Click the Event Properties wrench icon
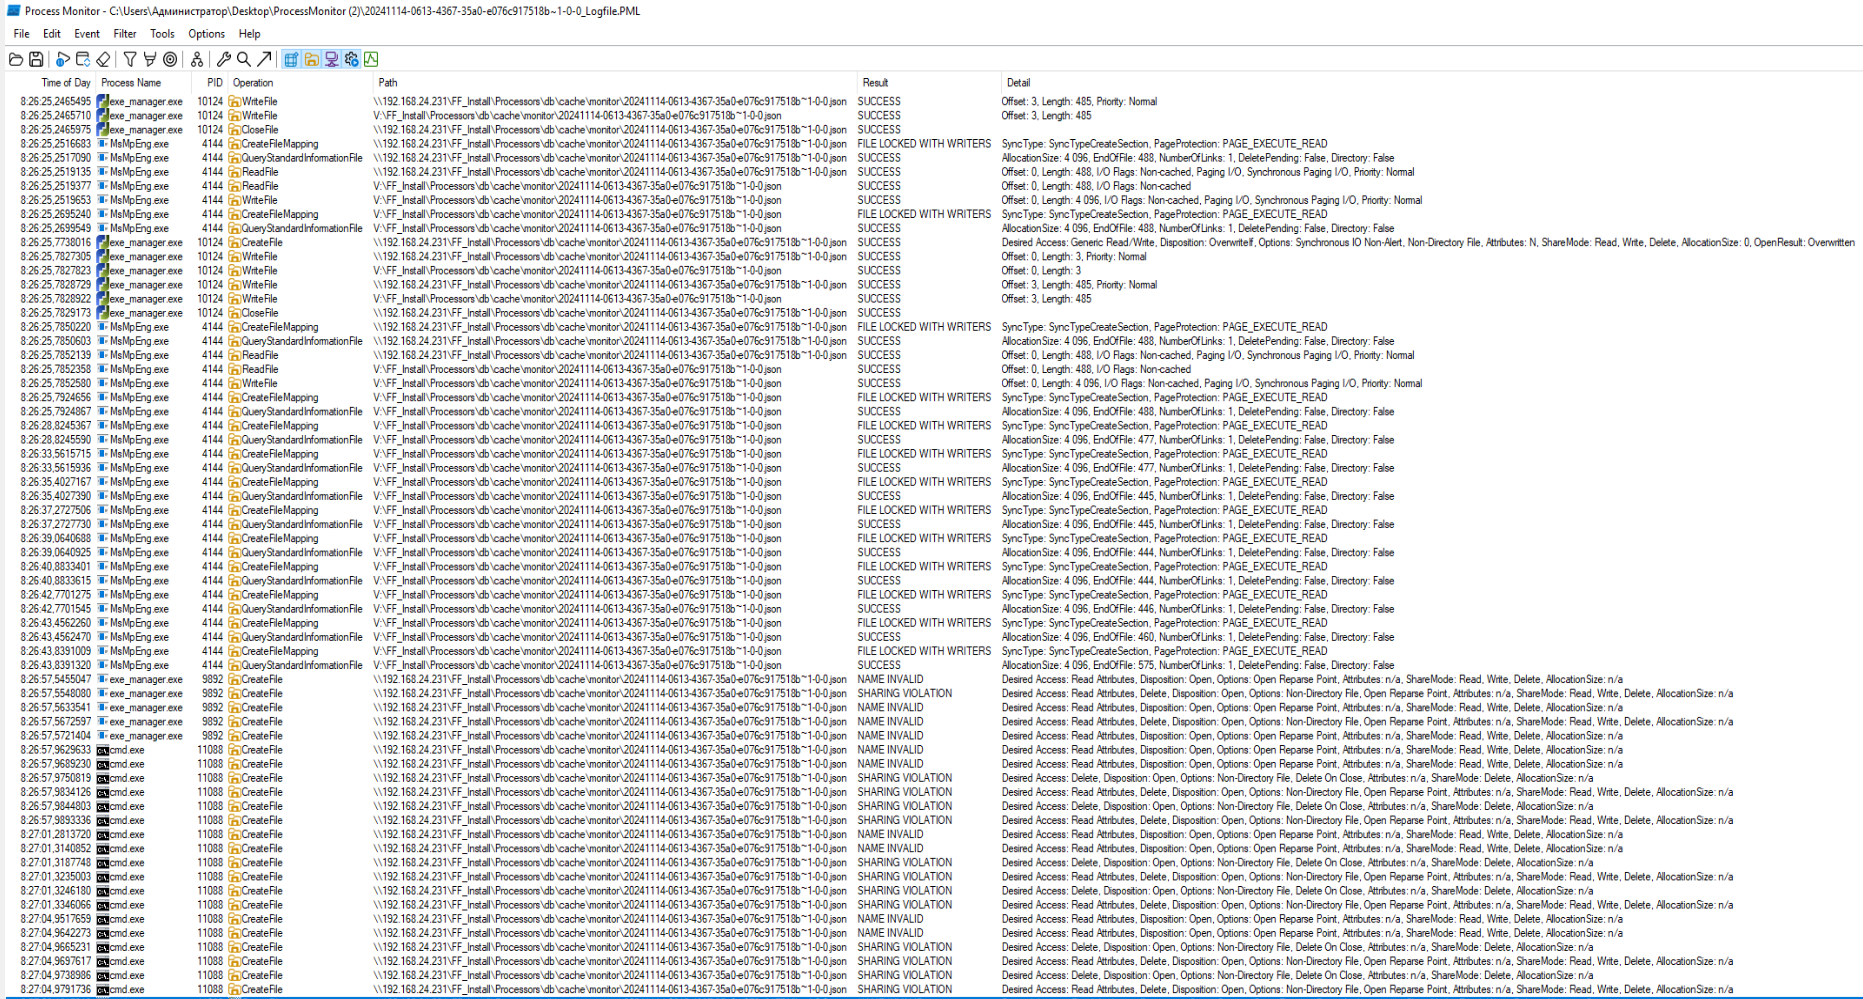1863x999 pixels. pyautogui.click(x=224, y=59)
